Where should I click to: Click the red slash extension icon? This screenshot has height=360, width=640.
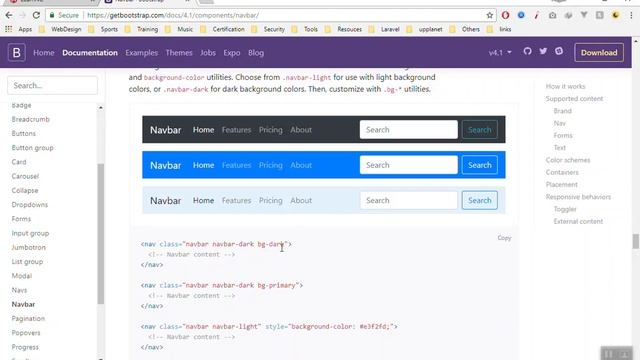click(x=536, y=16)
